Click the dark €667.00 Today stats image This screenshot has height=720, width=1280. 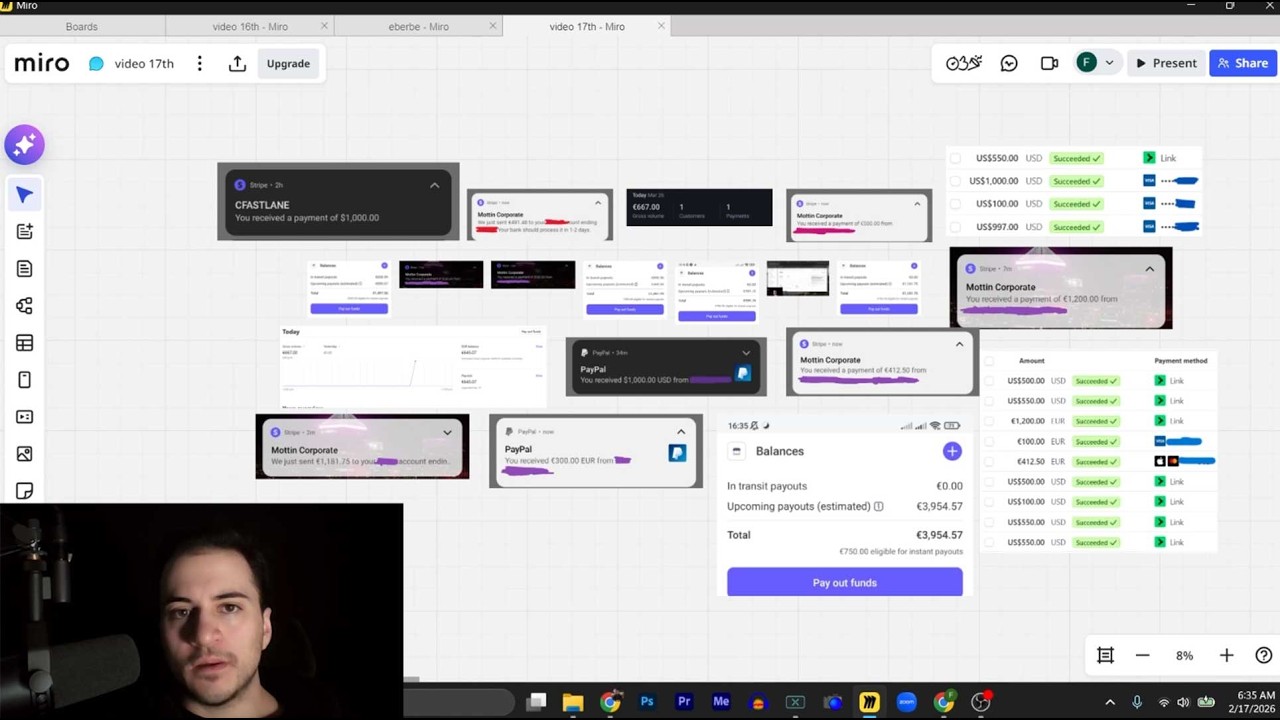(x=699, y=207)
